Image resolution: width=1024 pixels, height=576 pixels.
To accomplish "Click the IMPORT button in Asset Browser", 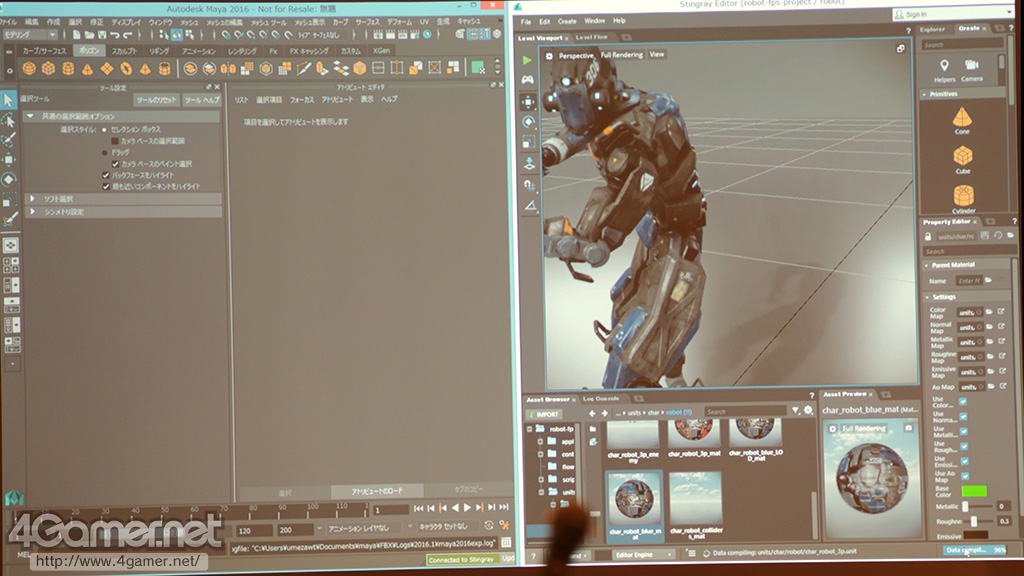I will pos(545,414).
